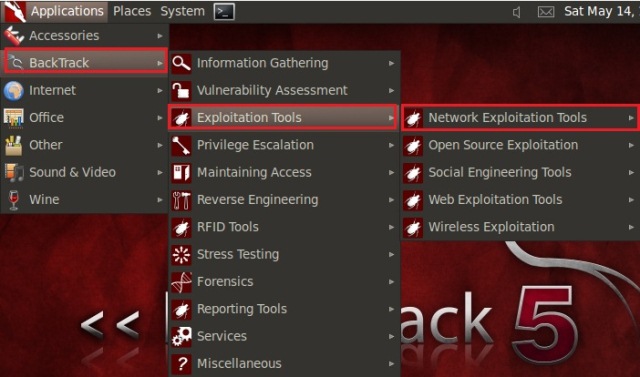Click the 'Maintaining Access' label

[254, 172]
